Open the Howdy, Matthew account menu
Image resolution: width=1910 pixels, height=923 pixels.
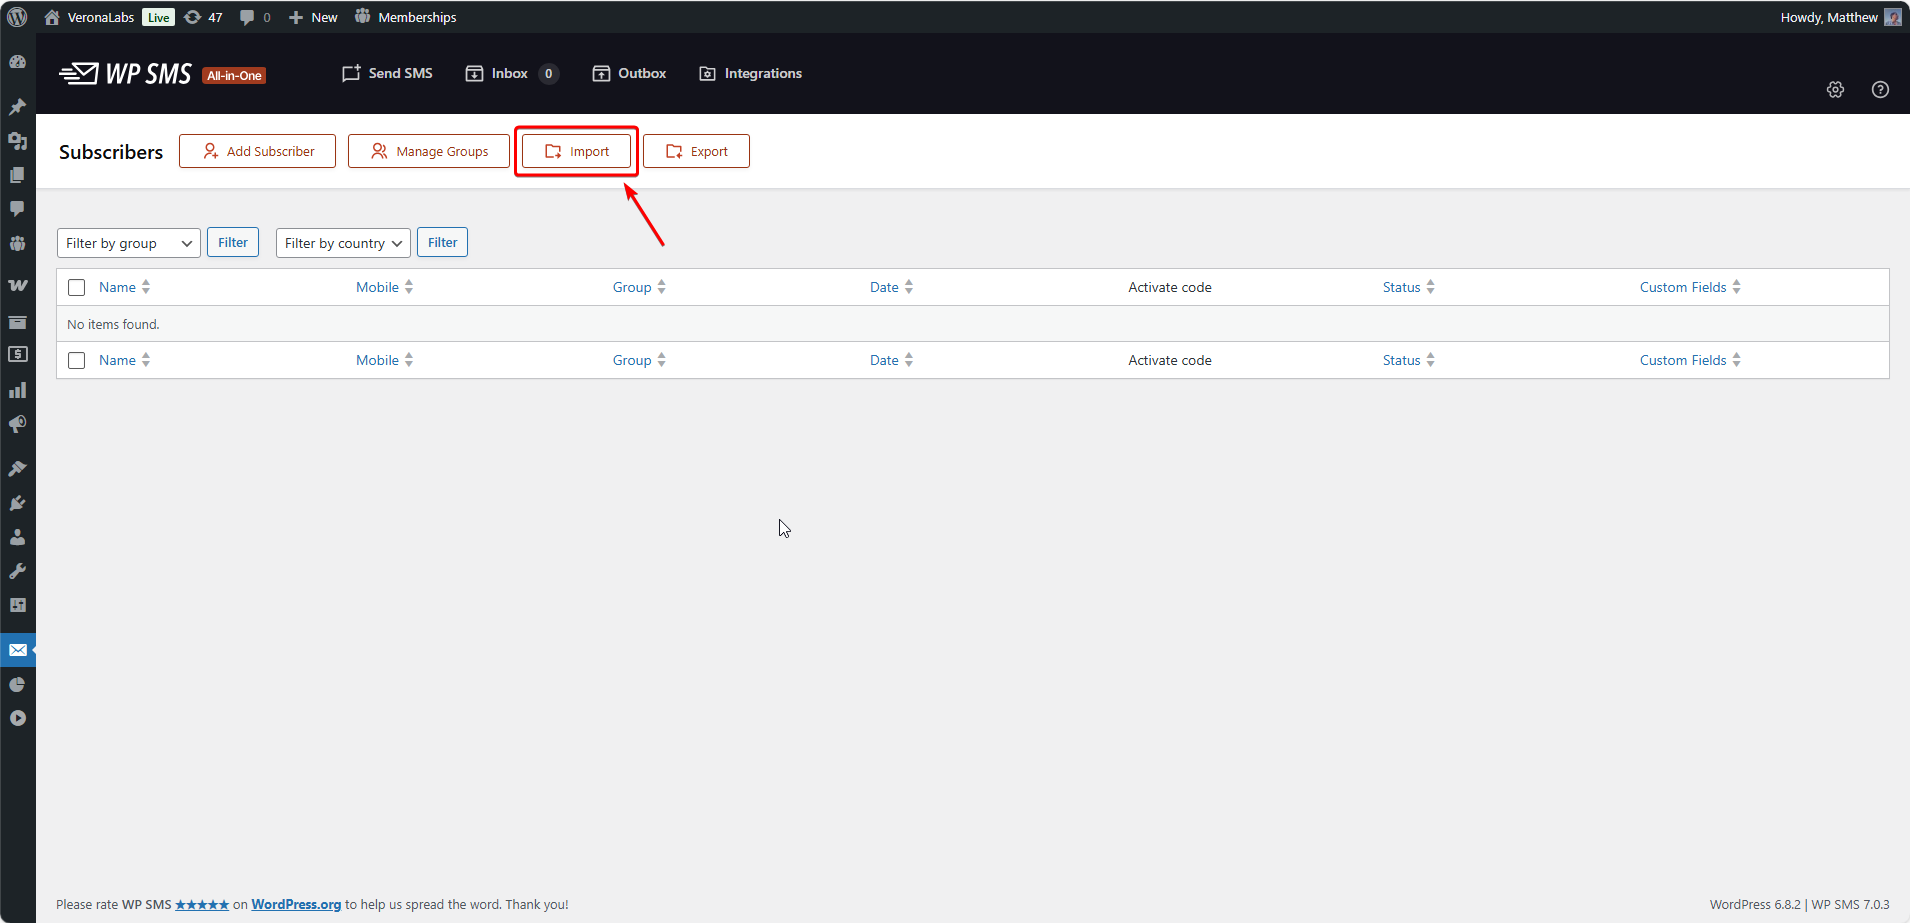pyautogui.click(x=1828, y=16)
